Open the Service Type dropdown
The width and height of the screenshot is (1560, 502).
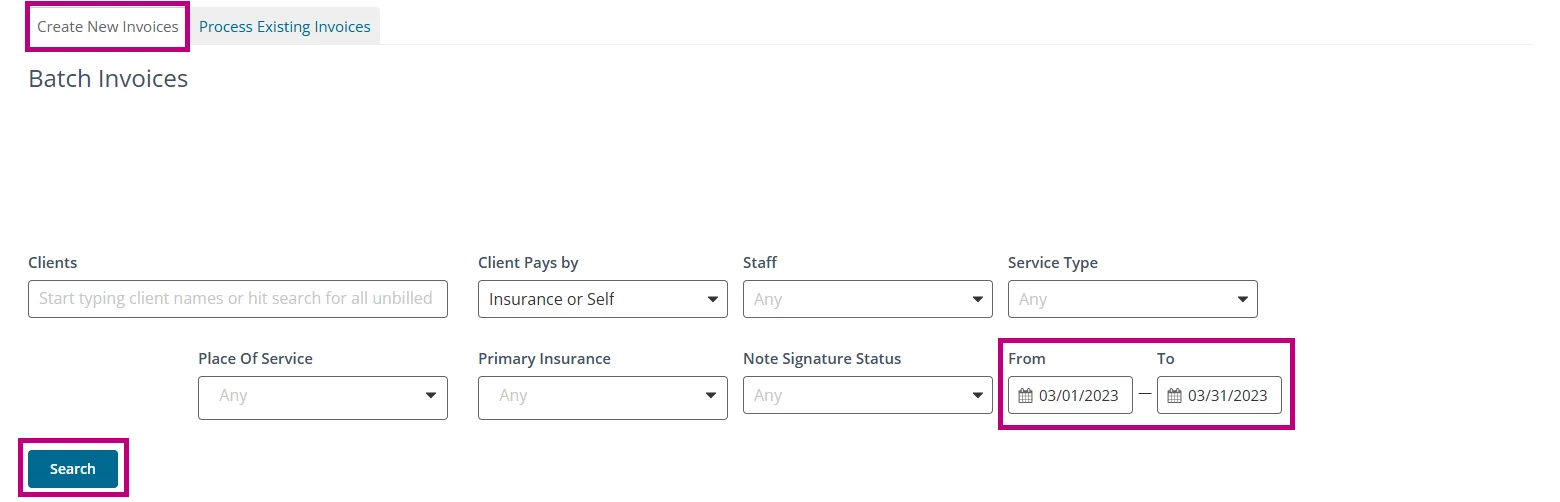click(1132, 299)
